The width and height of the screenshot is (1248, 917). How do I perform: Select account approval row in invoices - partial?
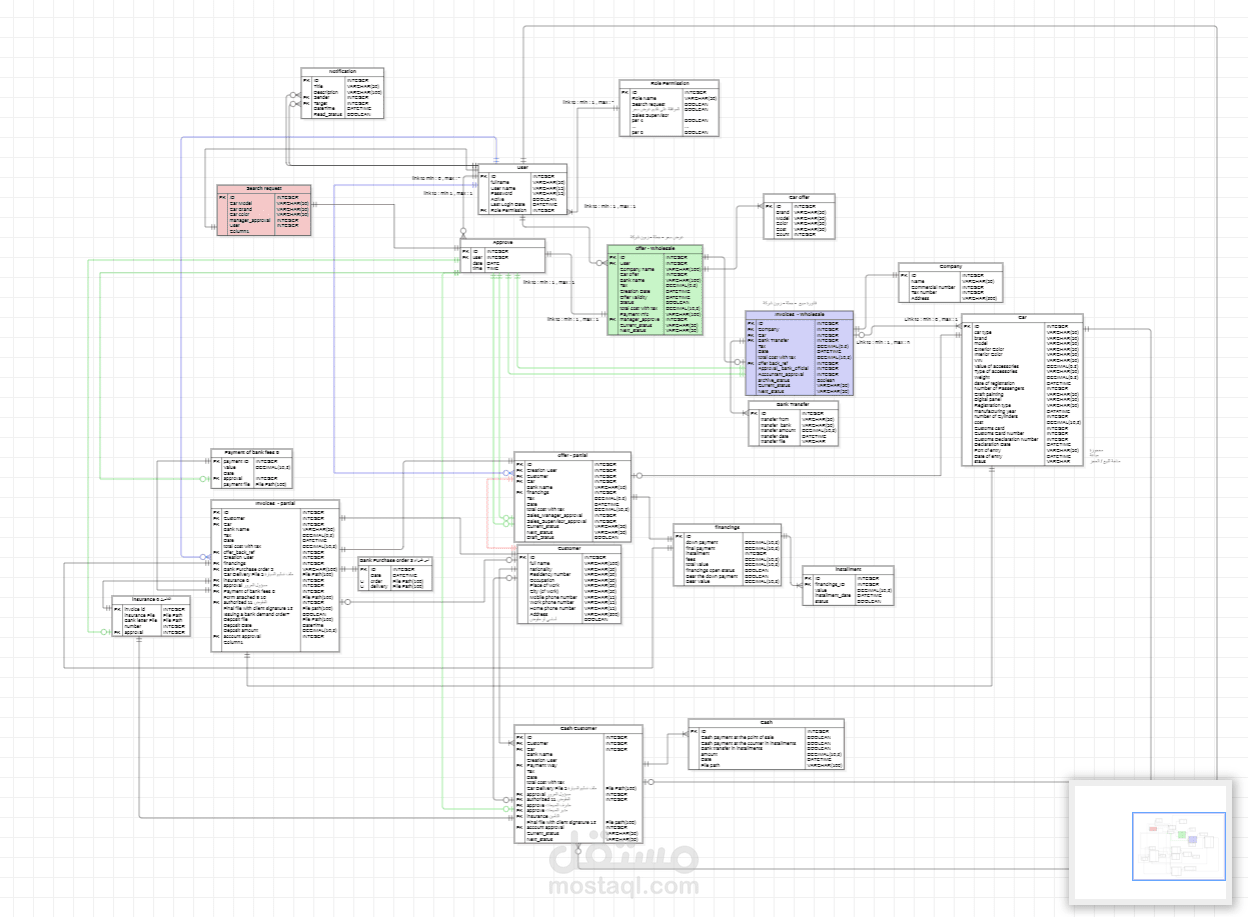tap(275, 636)
